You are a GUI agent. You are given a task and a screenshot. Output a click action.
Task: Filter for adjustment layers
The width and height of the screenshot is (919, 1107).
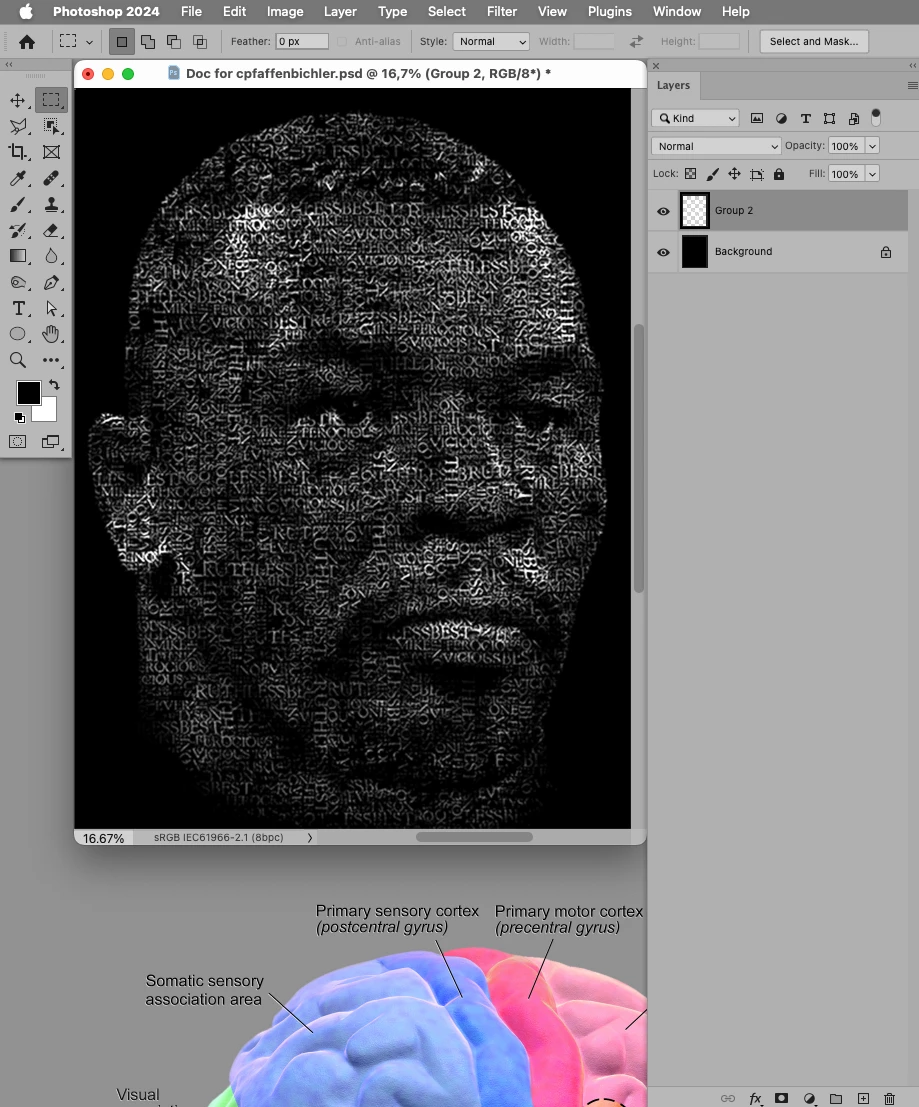(781, 118)
